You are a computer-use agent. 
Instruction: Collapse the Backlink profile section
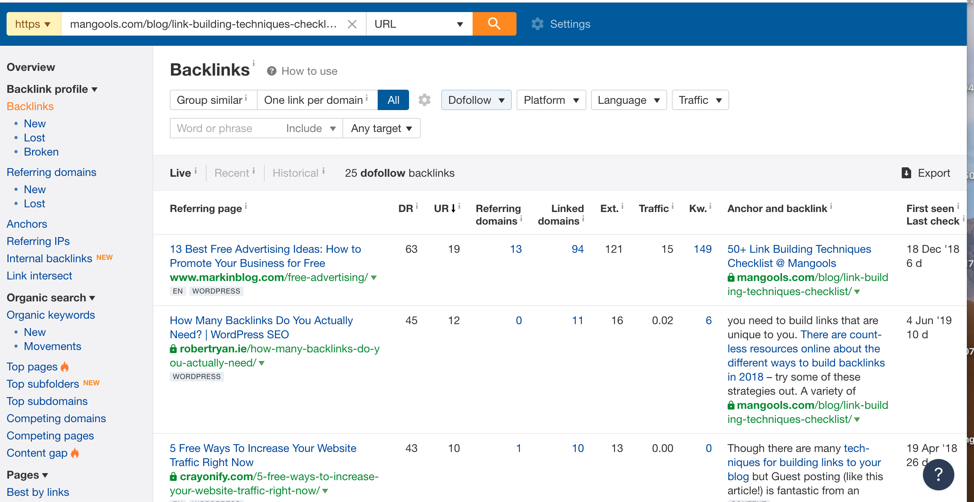click(x=52, y=89)
